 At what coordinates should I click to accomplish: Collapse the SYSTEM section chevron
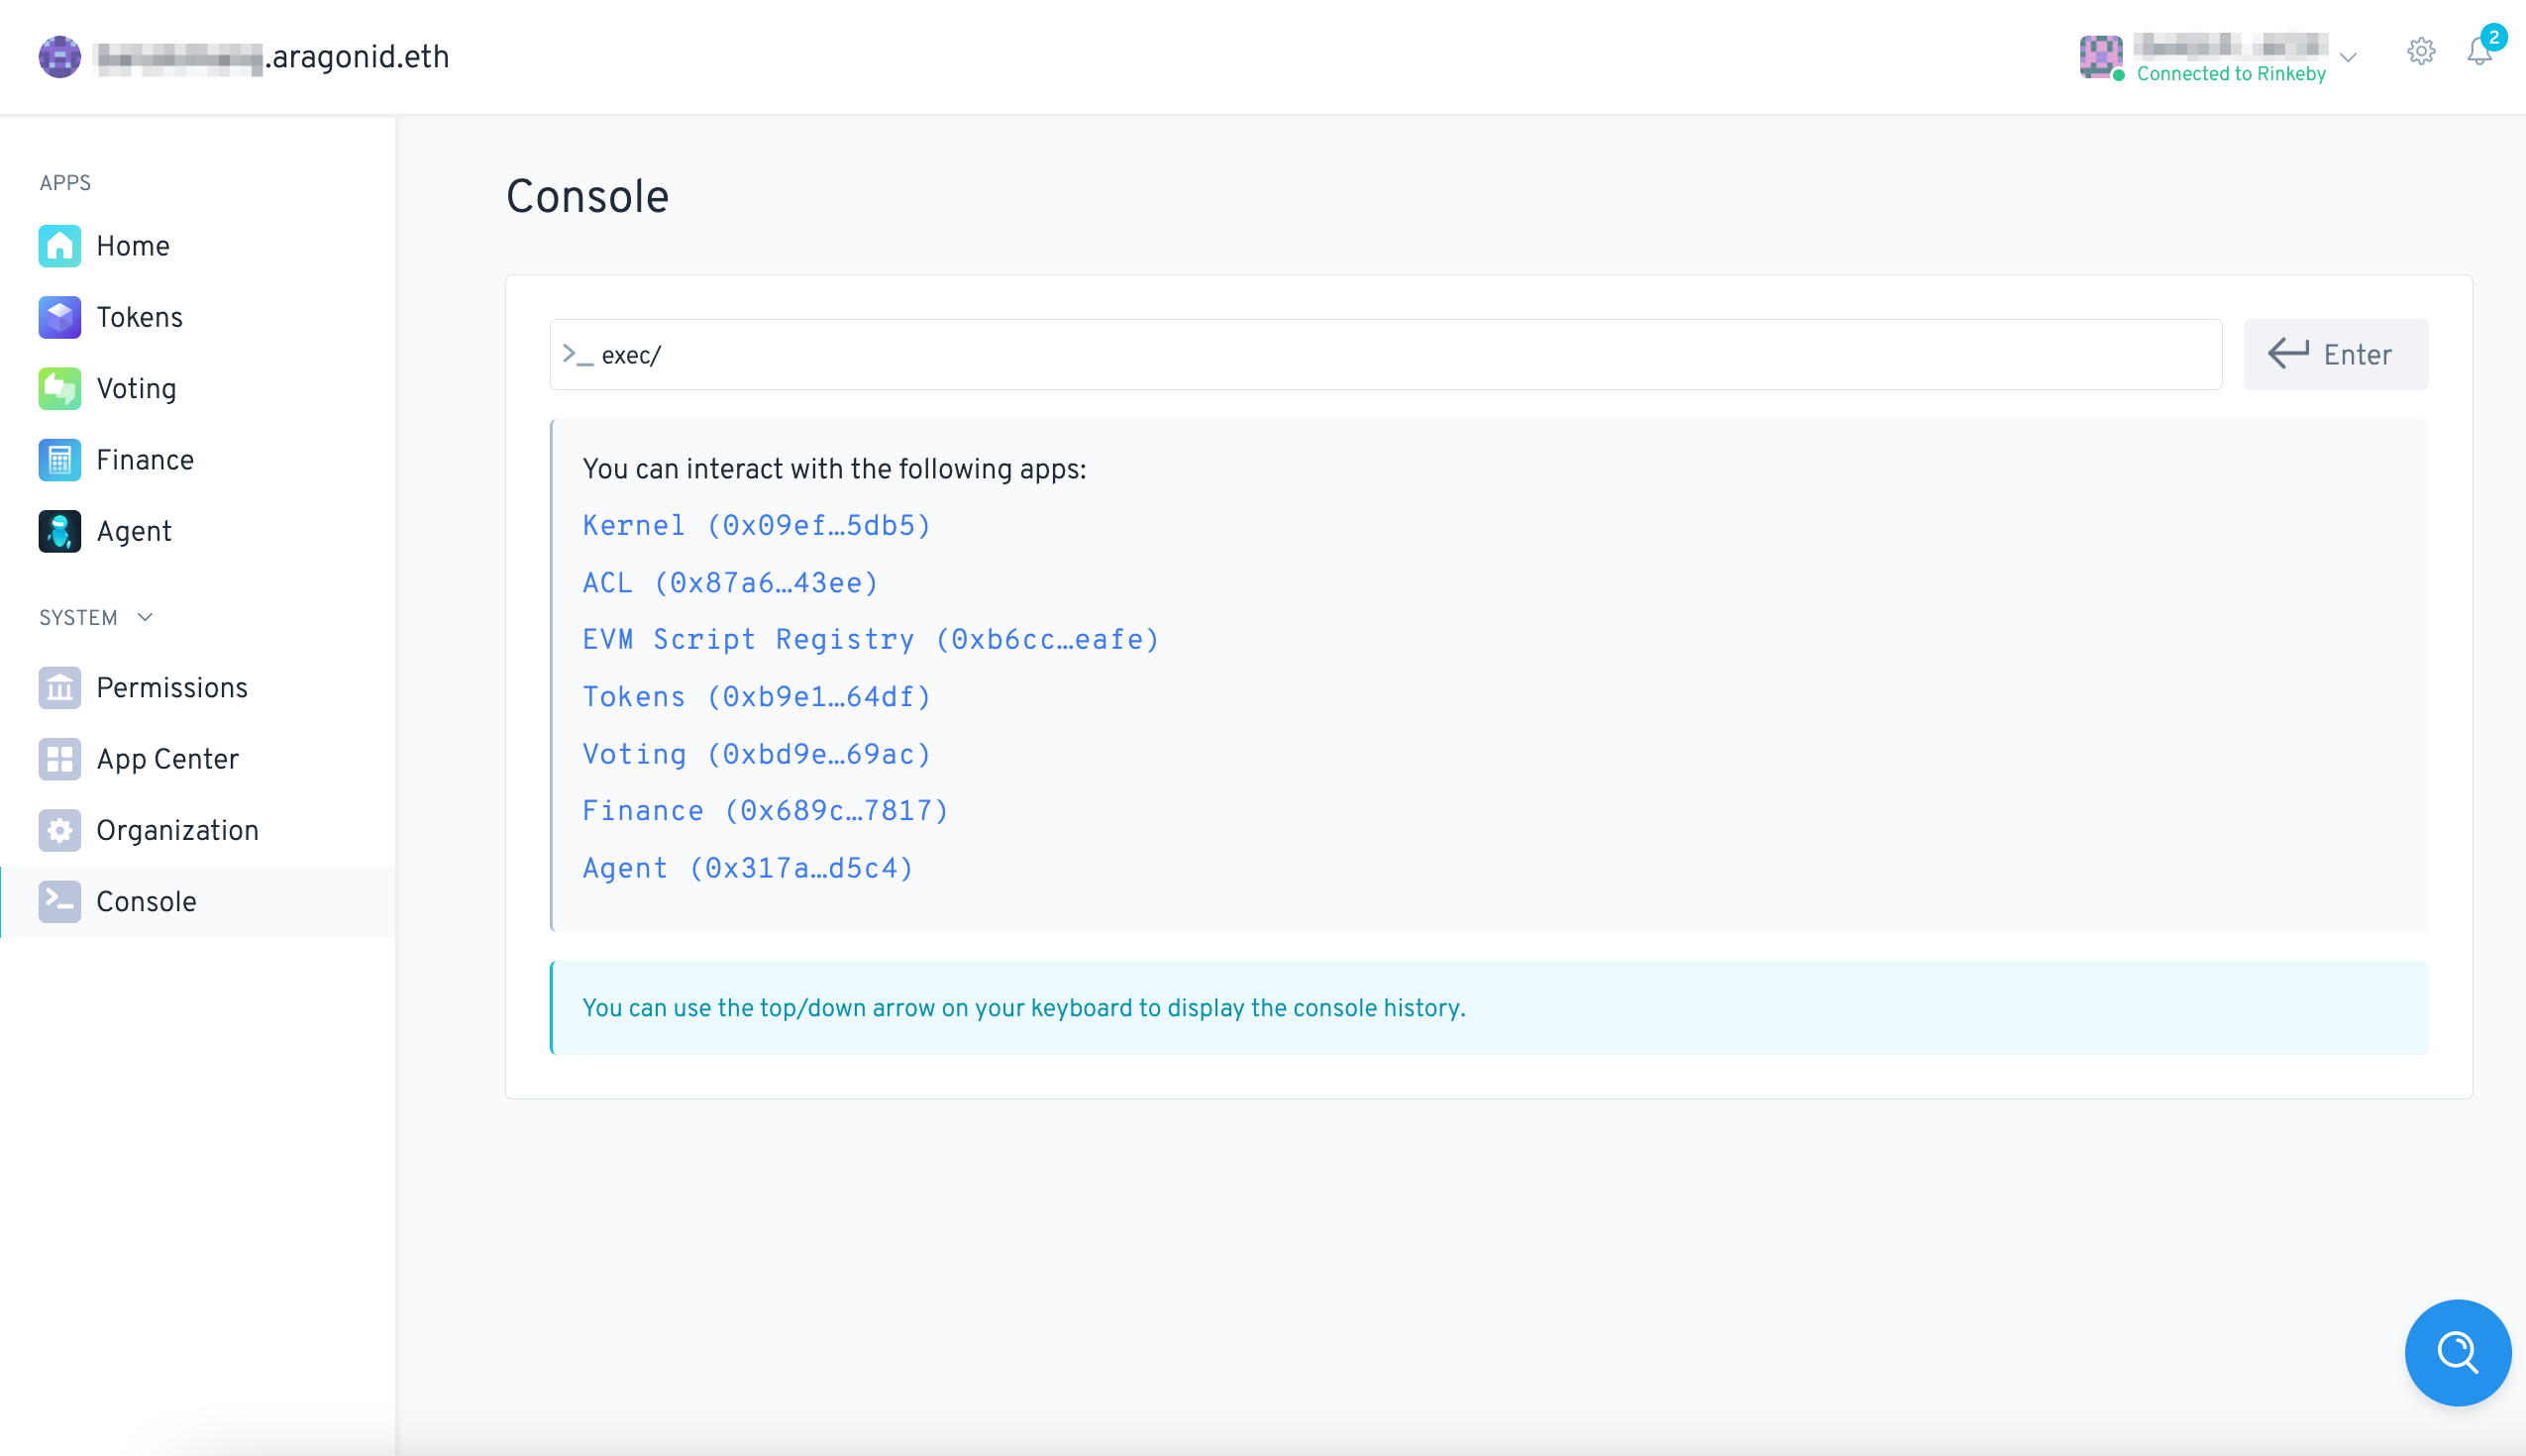coord(145,617)
